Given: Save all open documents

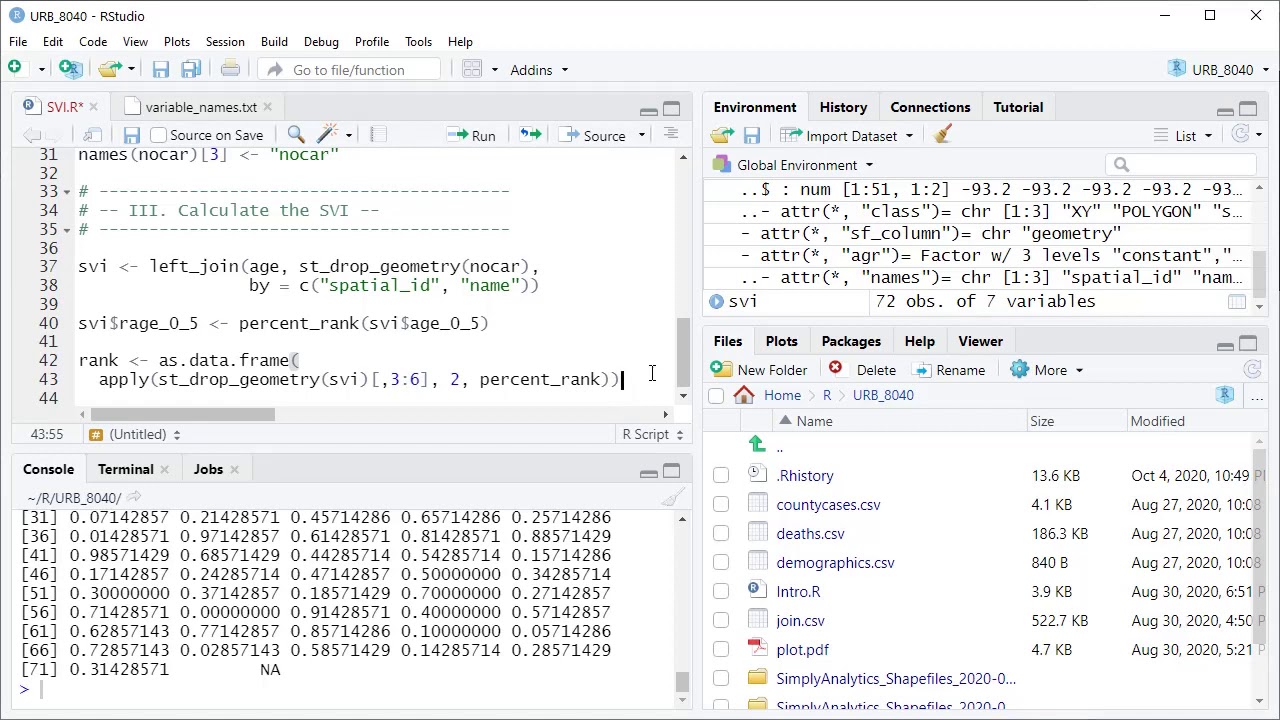Looking at the screenshot, I should pyautogui.click(x=191, y=69).
